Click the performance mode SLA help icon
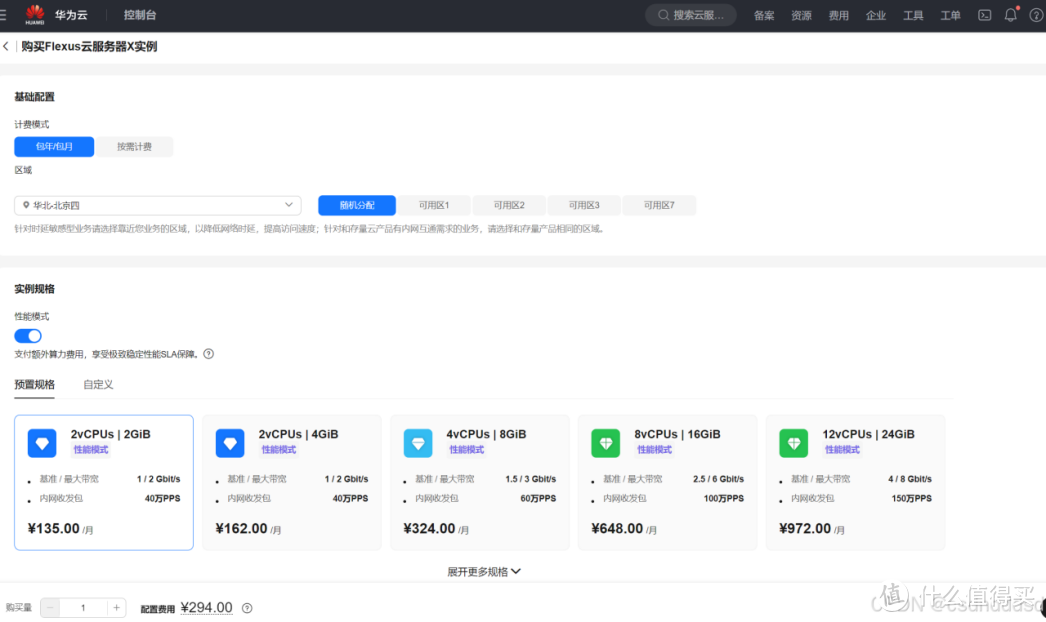 (x=207, y=353)
